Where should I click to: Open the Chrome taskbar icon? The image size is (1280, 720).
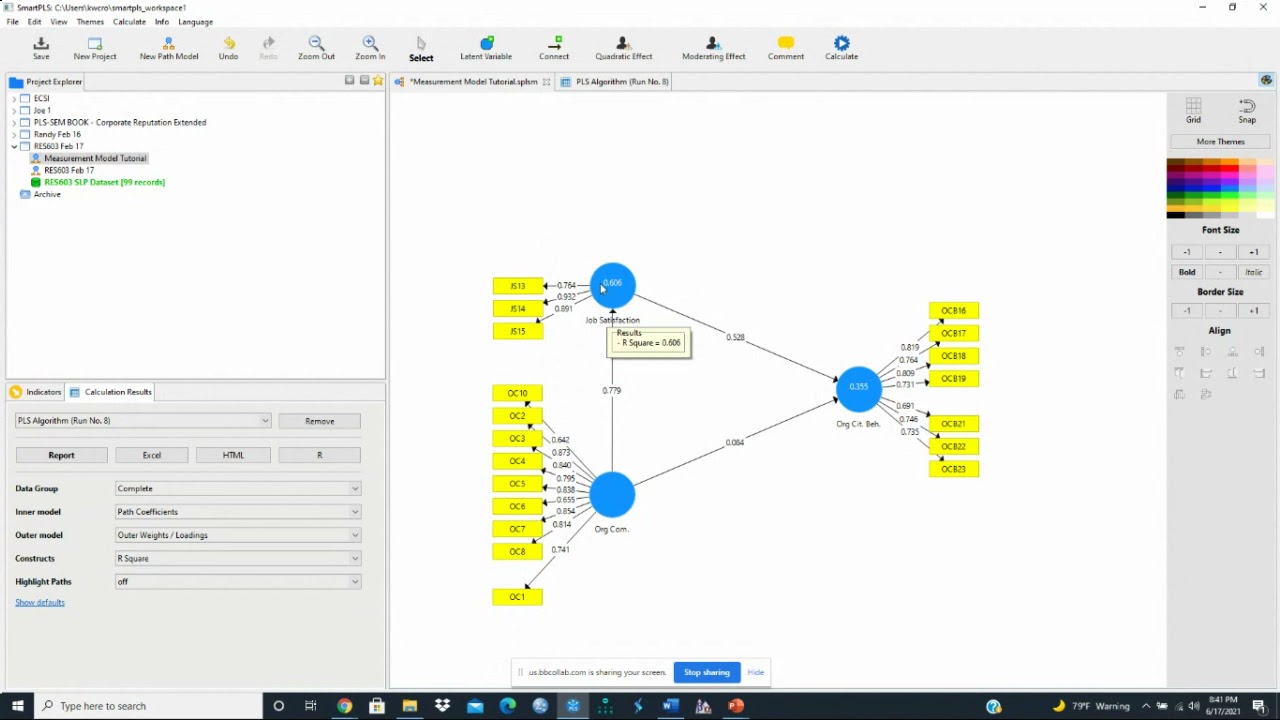[x=344, y=706]
